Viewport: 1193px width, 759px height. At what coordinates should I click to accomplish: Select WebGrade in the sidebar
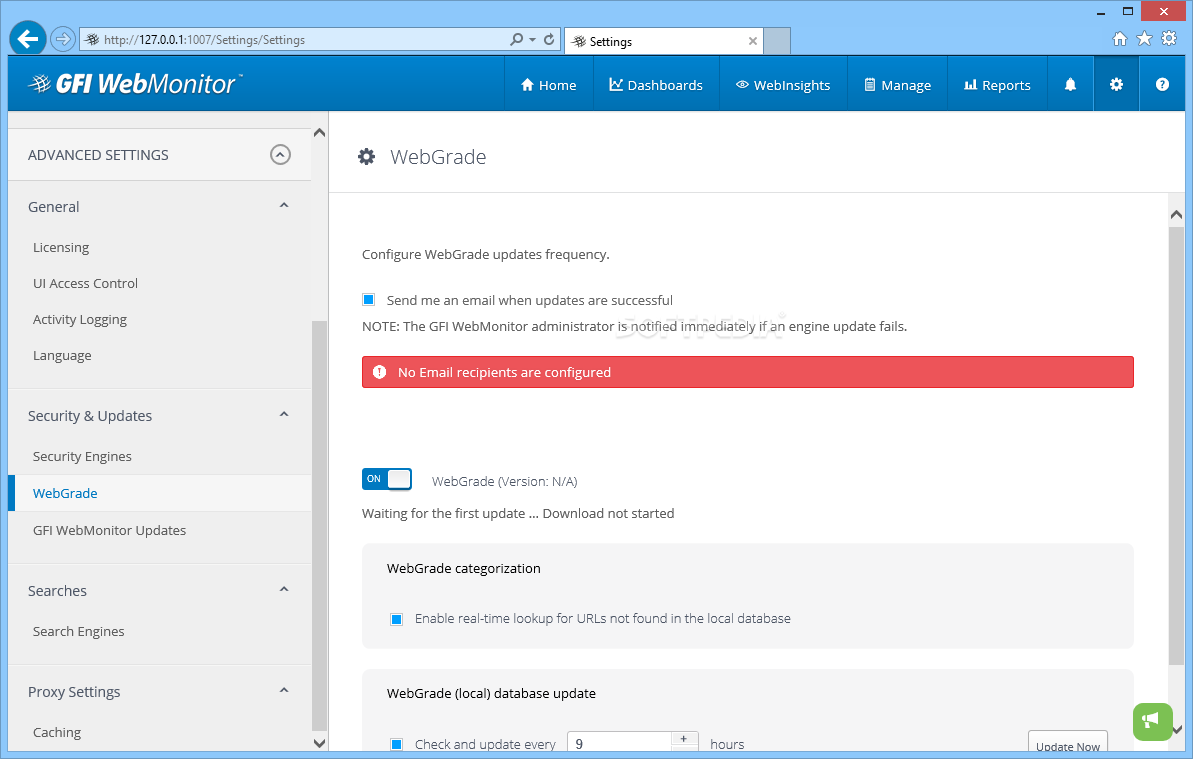pos(160,494)
